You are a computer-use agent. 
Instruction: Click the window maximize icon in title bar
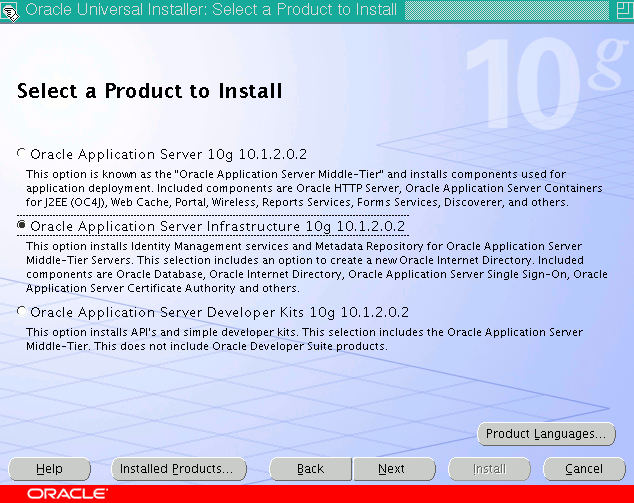tap(624, 10)
